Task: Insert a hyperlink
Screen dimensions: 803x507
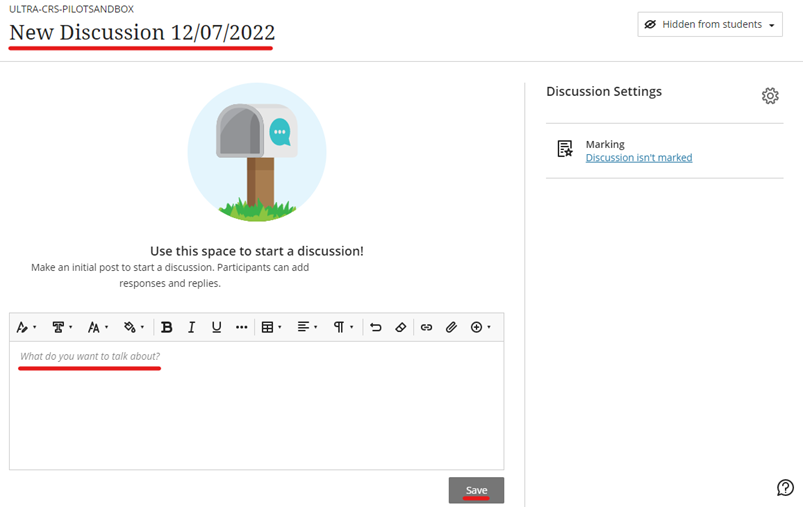Action: 426,327
